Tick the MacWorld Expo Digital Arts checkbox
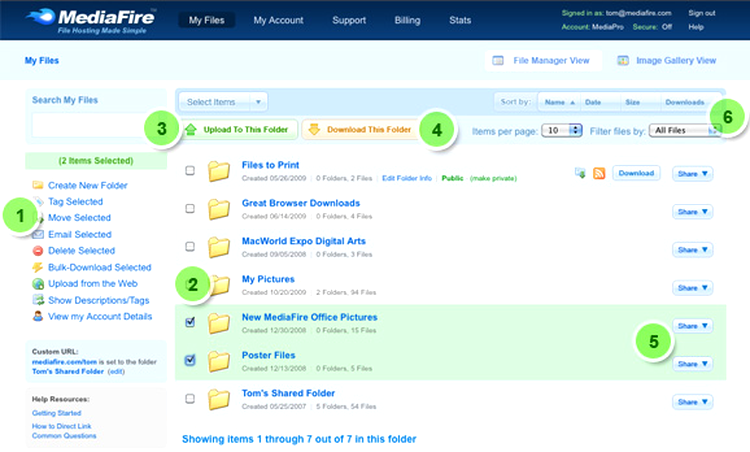The height and width of the screenshot is (452, 750). [190, 246]
